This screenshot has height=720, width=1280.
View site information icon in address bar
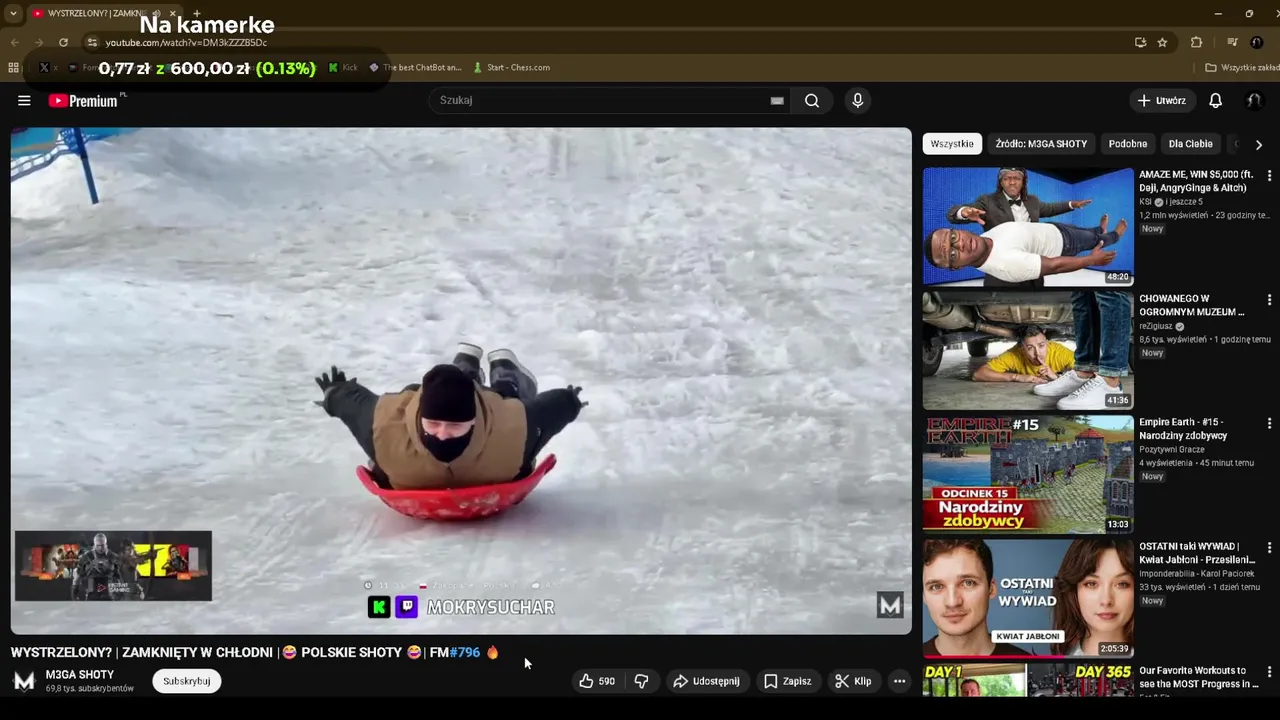(92, 42)
